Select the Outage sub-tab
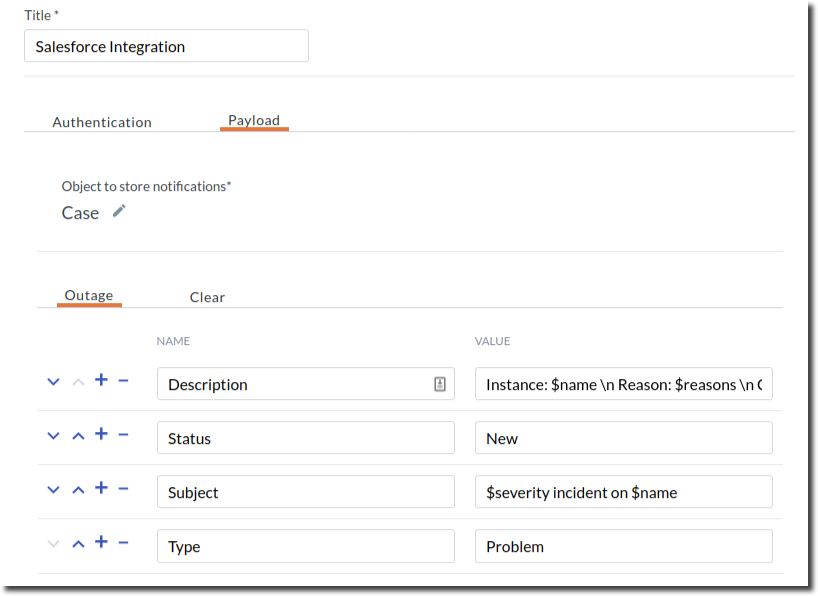Screen dimensions: 818x596 [89, 296]
